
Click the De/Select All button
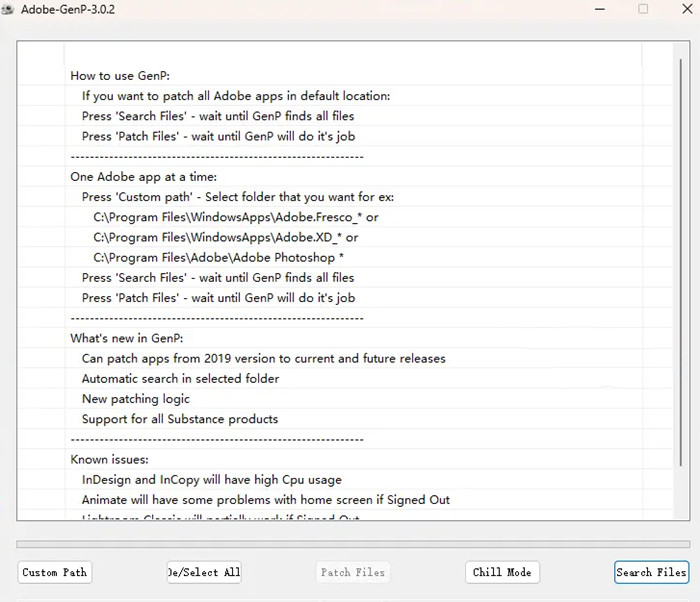pos(204,572)
